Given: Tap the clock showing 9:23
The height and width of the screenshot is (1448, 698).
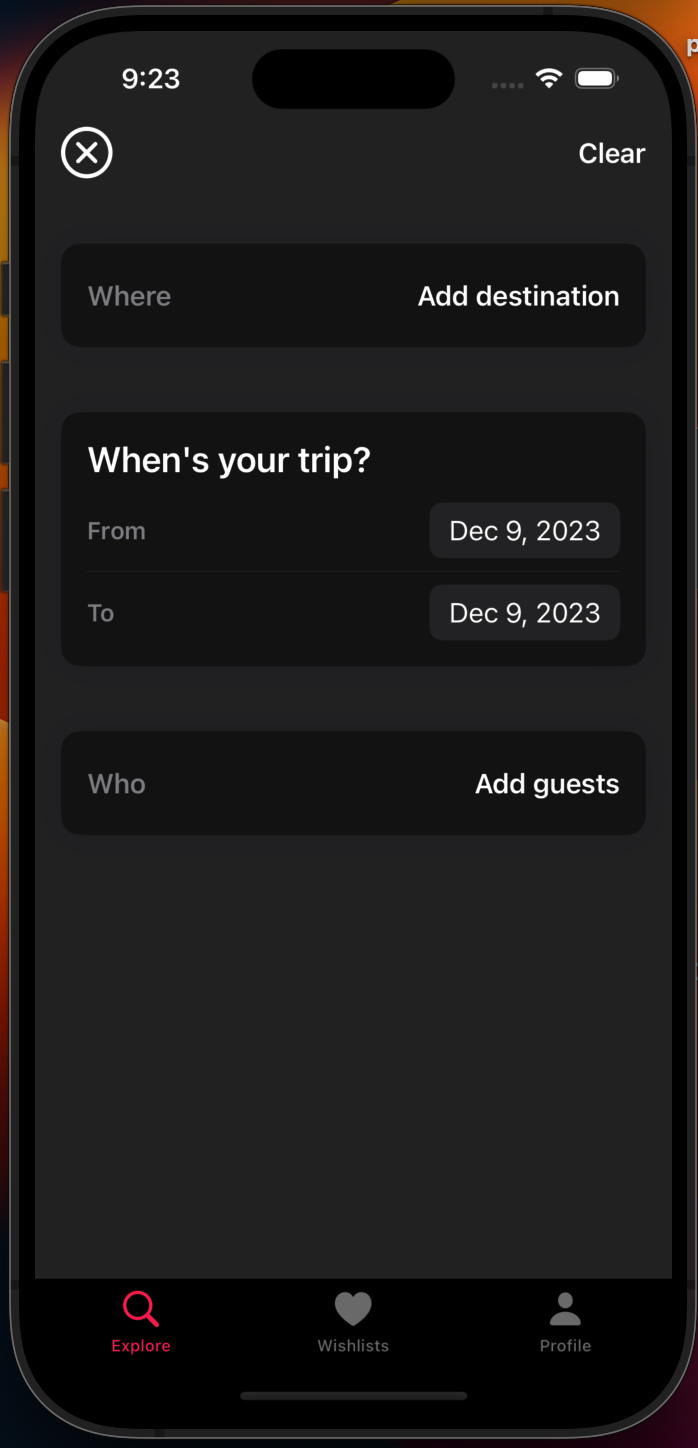Looking at the screenshot, I should [x=150, y=78].
